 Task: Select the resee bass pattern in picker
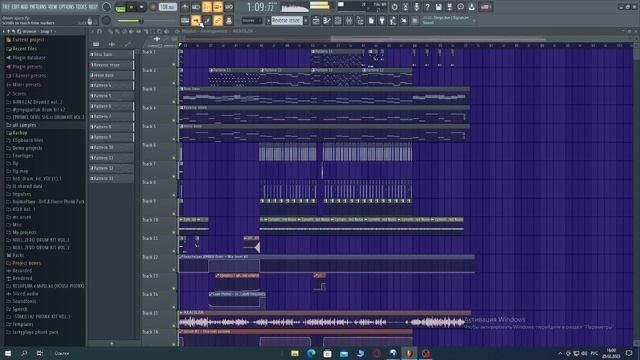[111, 75]
